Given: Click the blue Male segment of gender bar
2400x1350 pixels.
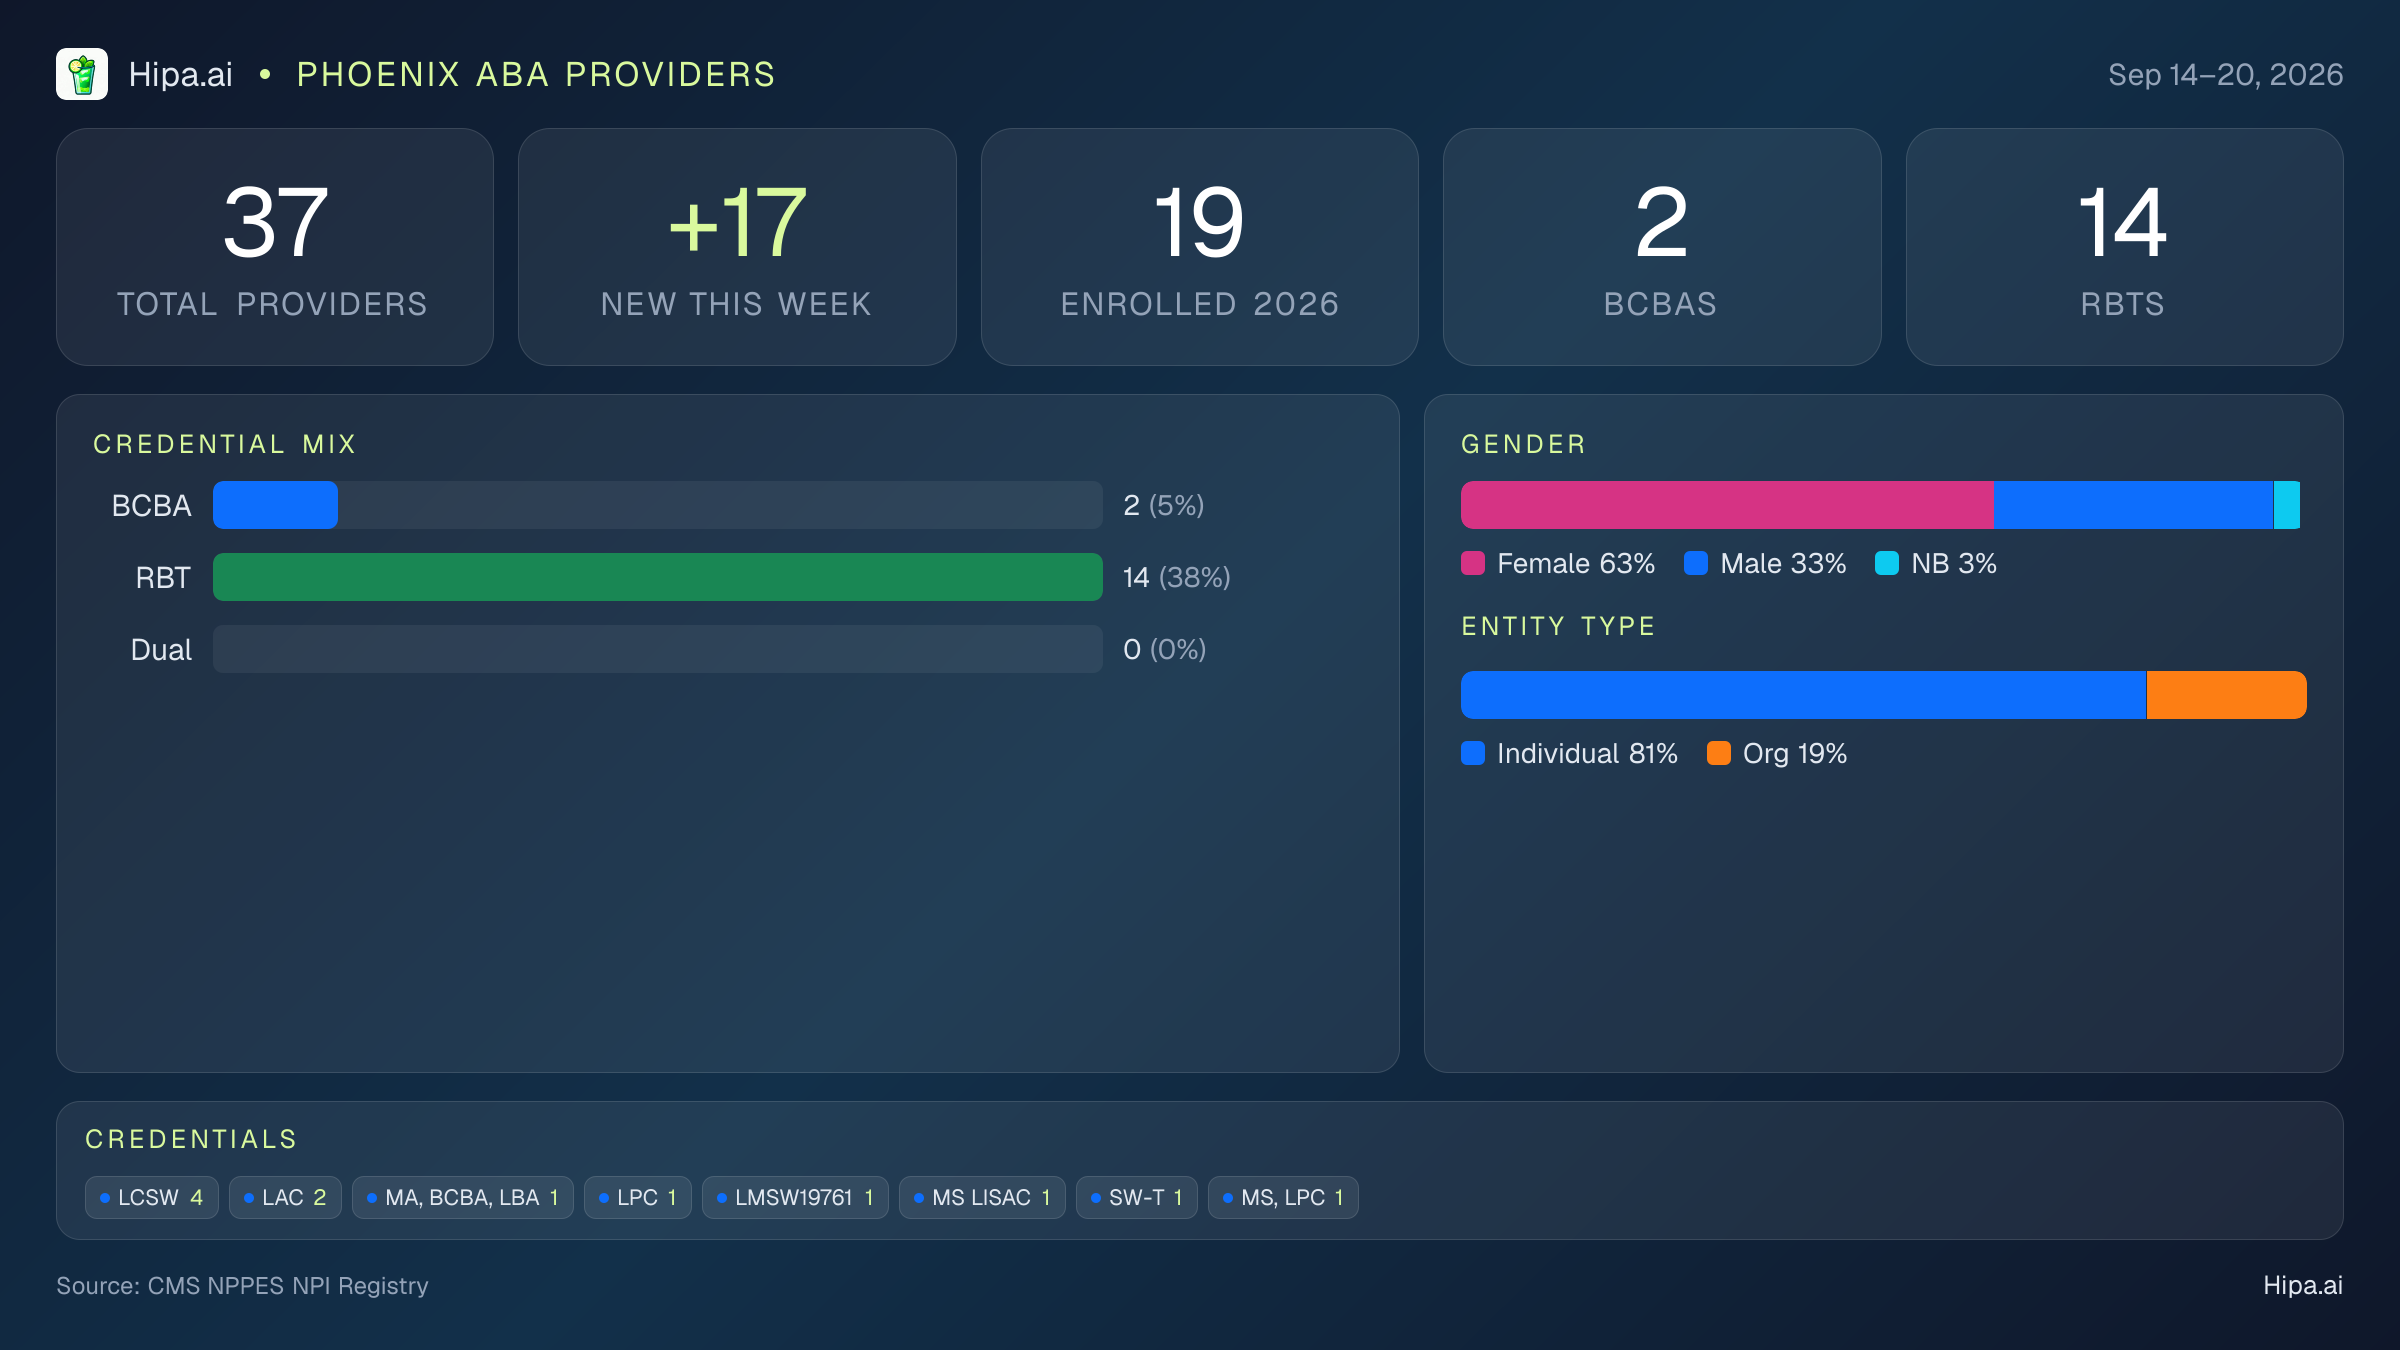Looking at the screenshot, I should (x=2133, y=505).
